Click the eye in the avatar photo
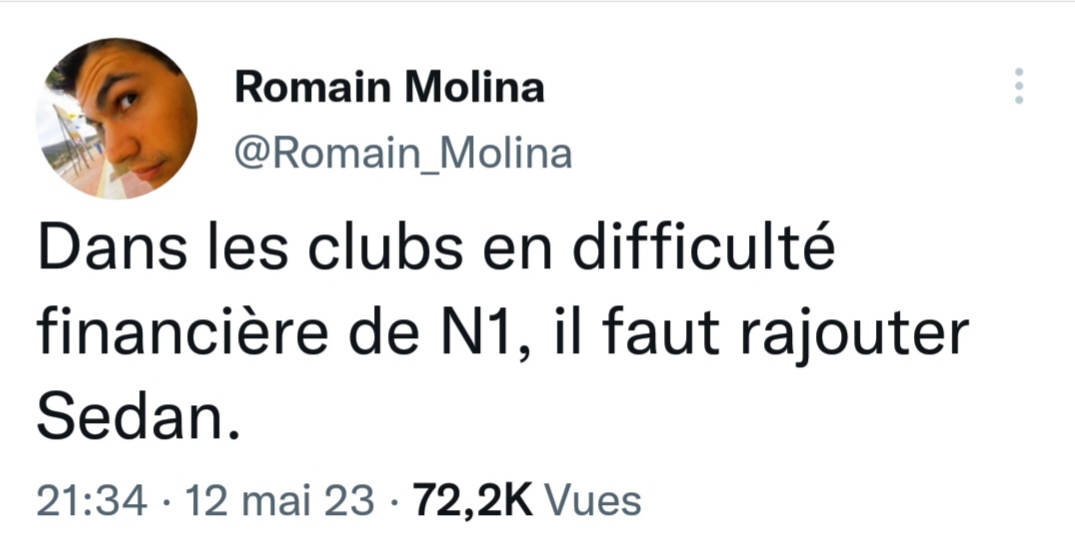The width and height of the screenshot is (1075, 556). click(127, 102)
